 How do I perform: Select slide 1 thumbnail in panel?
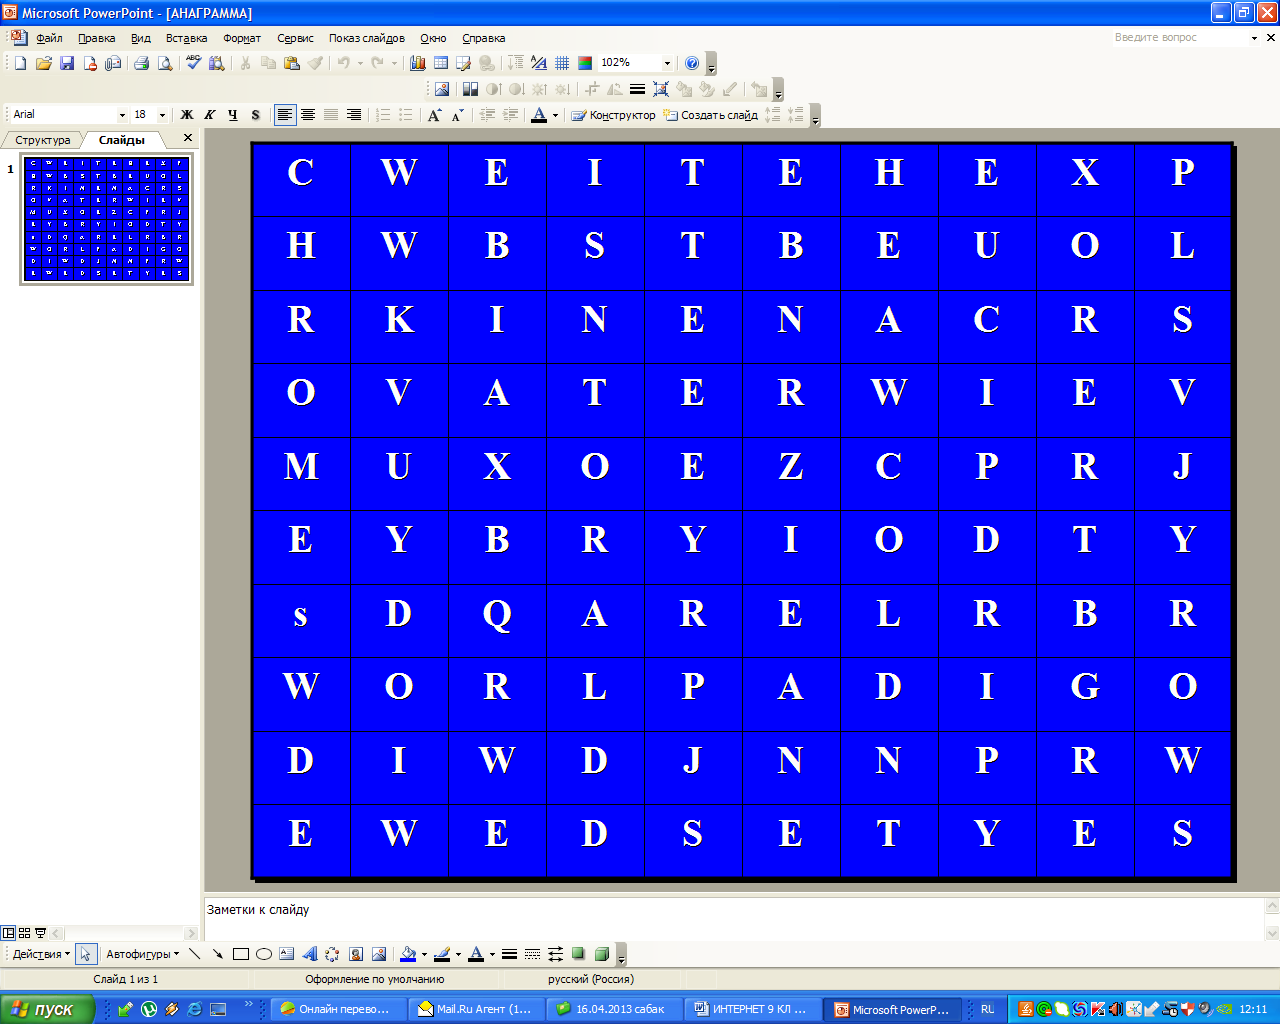(x=107, y=218)
